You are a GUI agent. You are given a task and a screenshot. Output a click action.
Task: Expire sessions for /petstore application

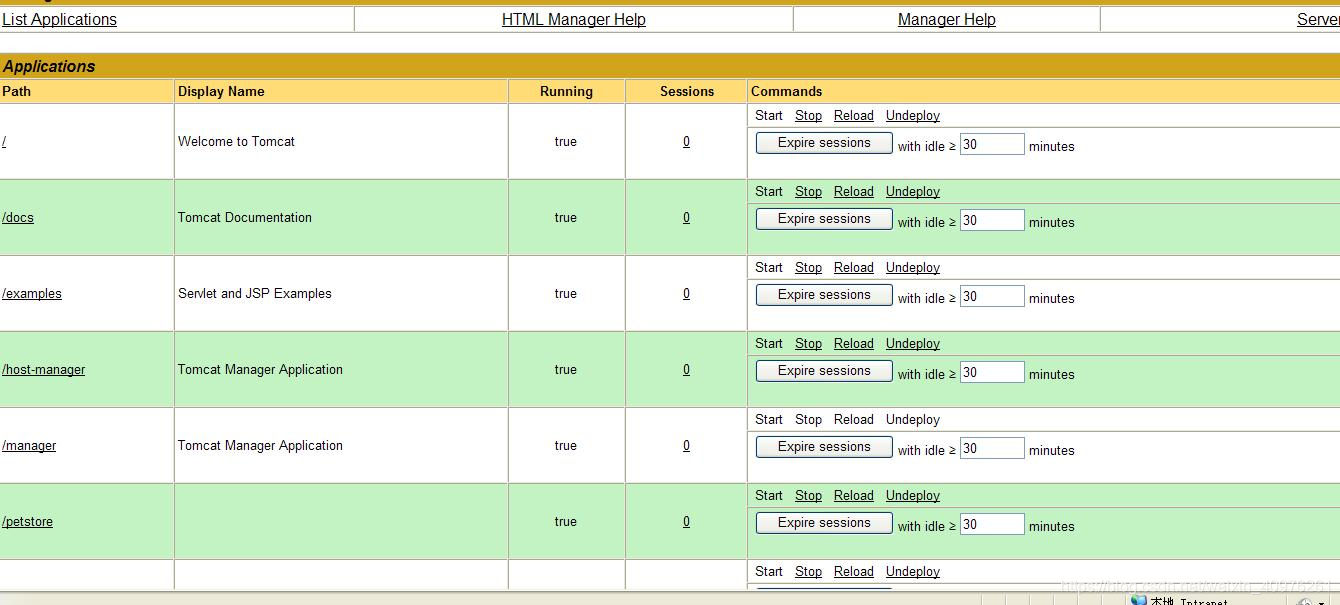tap(824, 523)
